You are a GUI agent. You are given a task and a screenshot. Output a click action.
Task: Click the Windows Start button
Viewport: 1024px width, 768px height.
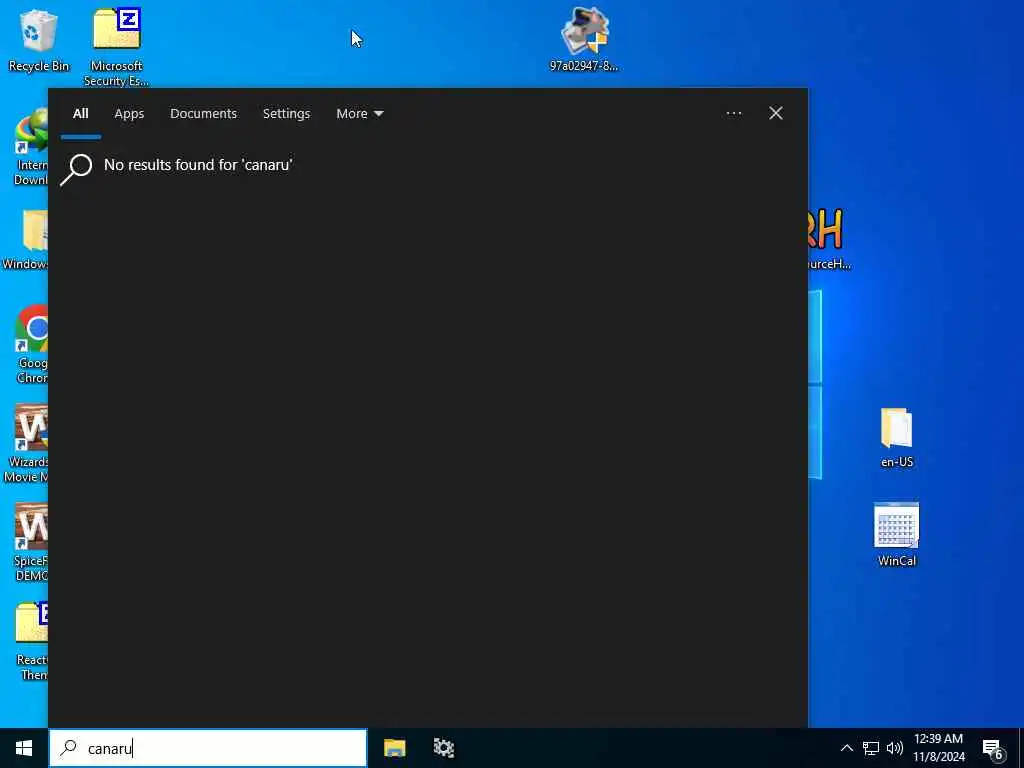point(24,748)
